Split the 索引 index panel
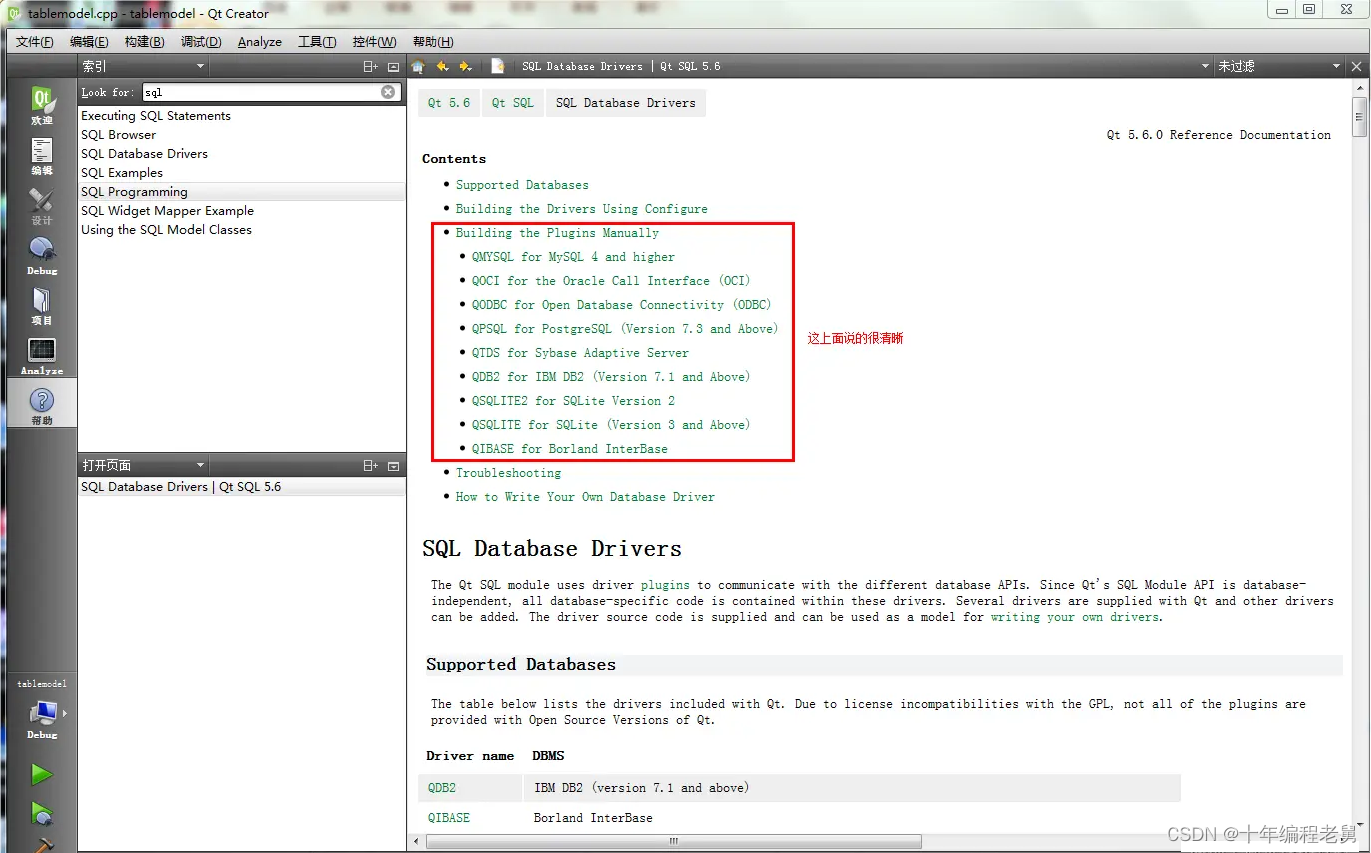The height and width of the screenshot is (853, 1371). click(x=370, y=66)
